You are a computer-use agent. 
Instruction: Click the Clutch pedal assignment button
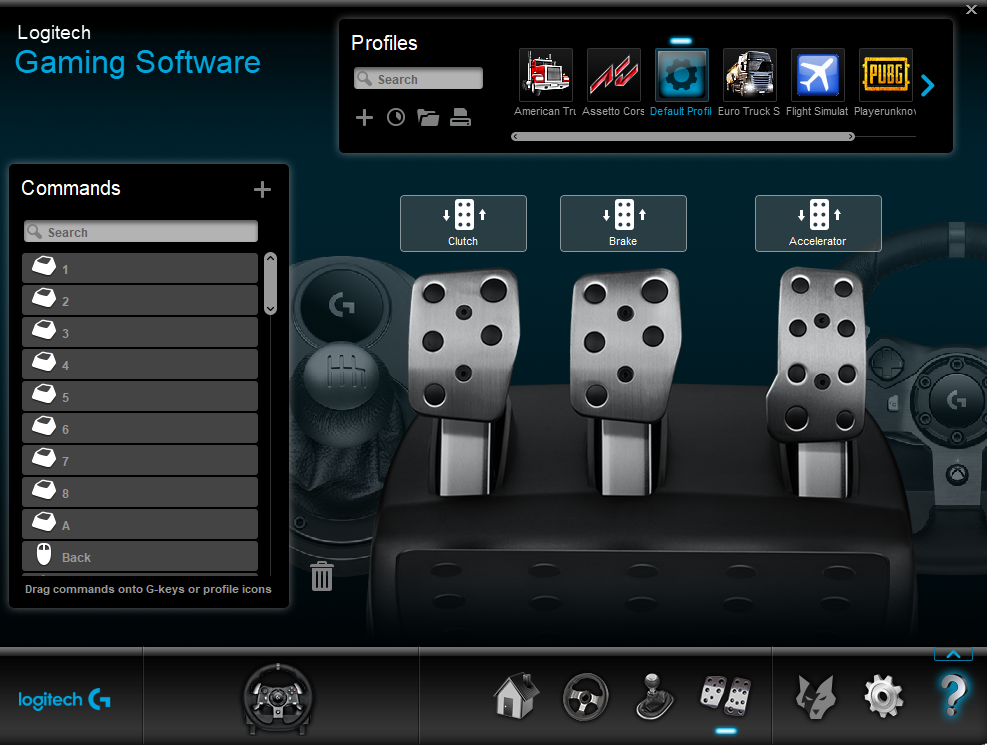(463, 223)
